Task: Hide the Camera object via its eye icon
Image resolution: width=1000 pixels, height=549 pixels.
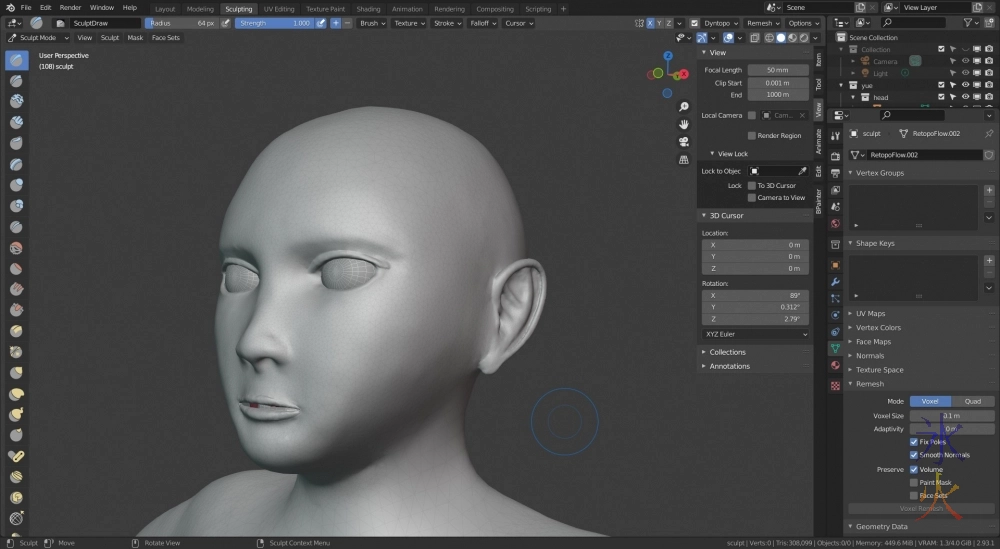Action: [965, 61]
